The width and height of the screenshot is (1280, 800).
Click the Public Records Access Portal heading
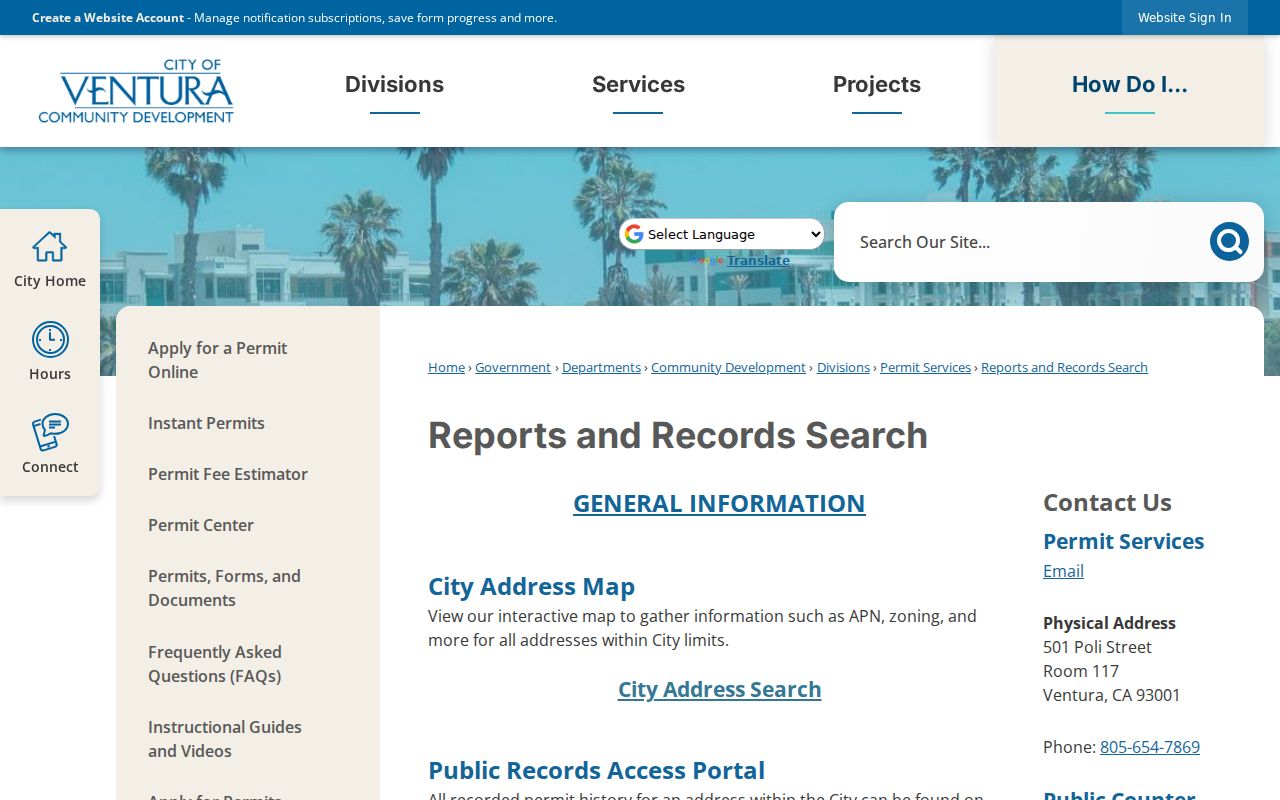coord(596,770)
